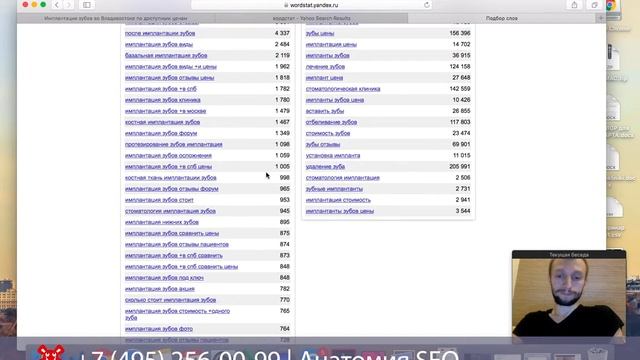Open link имплантация зубов виды
Viewport: 640px width, 360px height.
pos(159,44)
